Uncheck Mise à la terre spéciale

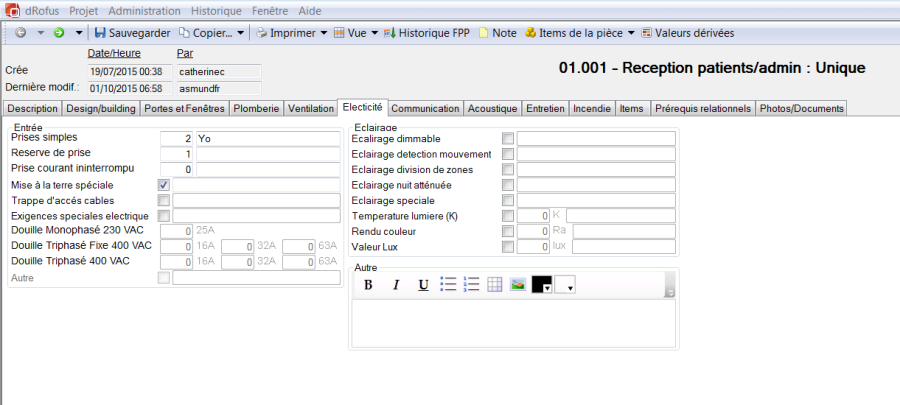(x=164, y=185)
